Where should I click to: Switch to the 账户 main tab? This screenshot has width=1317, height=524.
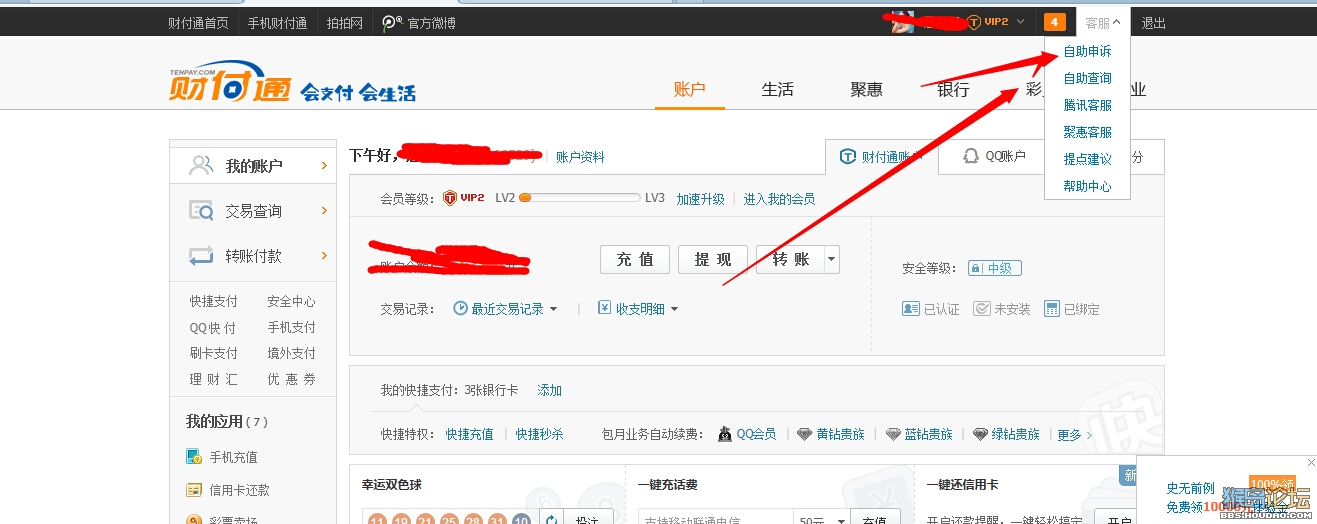689,89
